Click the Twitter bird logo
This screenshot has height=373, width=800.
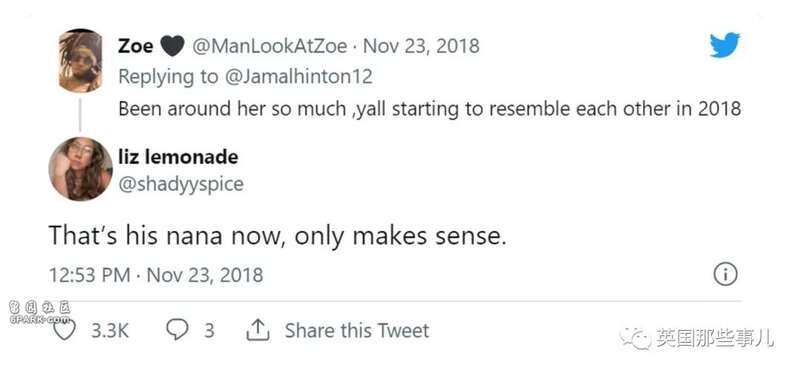click(725, 45)
